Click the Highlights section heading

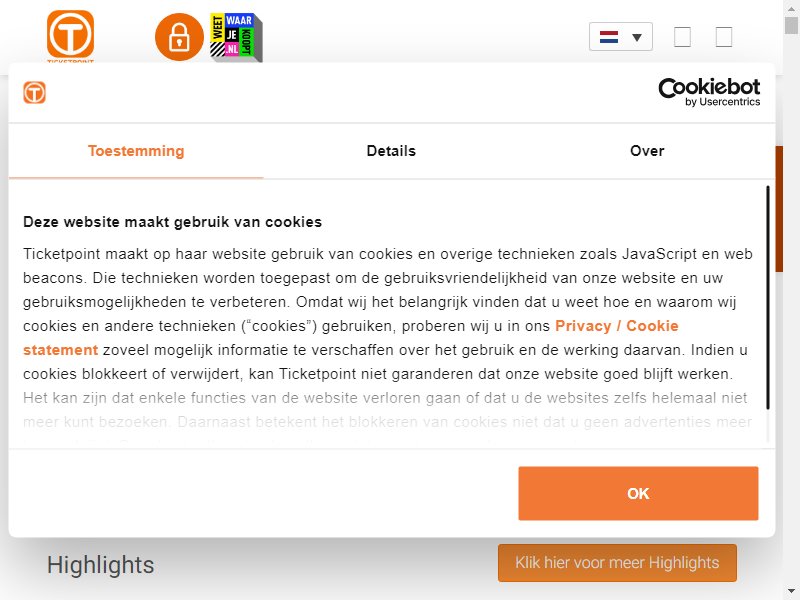tap(101, 565)
